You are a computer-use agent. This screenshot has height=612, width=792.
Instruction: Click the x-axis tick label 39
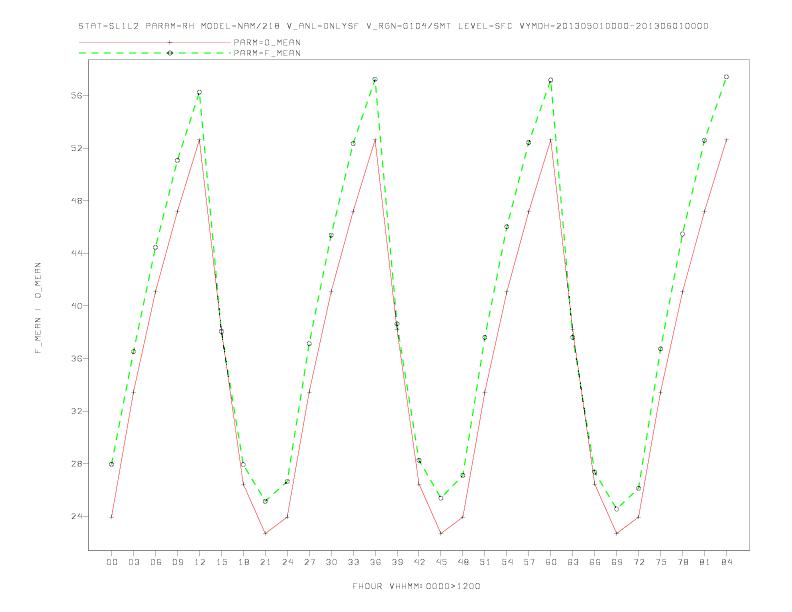tap(397, 562)
